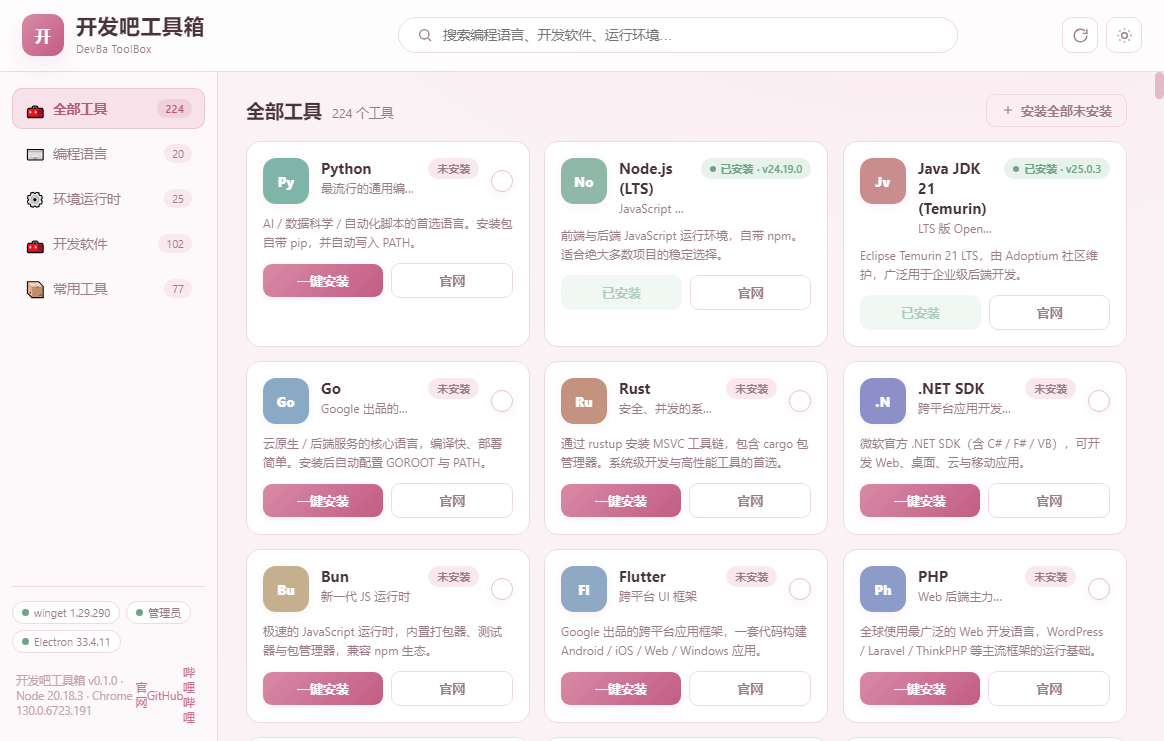Screen dimensions: 1164x741
Task: Open the 全部工具 category
Action: (108, 109)
